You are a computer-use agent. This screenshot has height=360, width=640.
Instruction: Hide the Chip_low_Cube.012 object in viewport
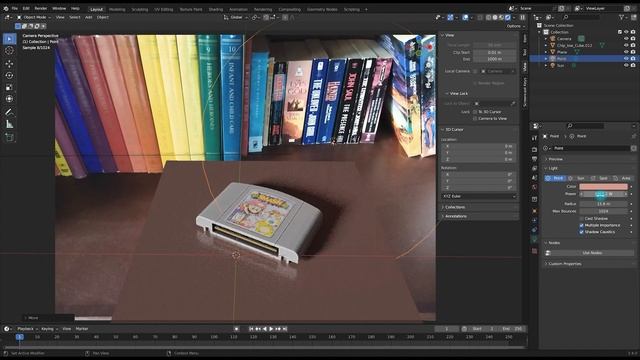[626, 45]
